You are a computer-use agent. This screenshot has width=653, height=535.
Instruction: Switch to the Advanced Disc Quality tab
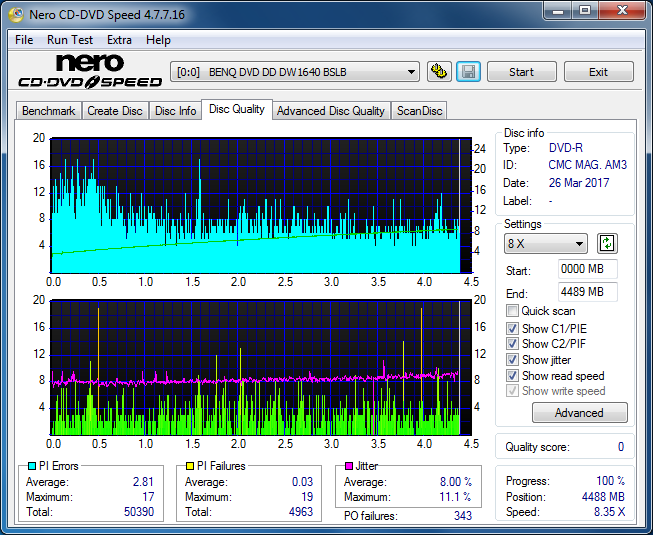coord(331,111)
